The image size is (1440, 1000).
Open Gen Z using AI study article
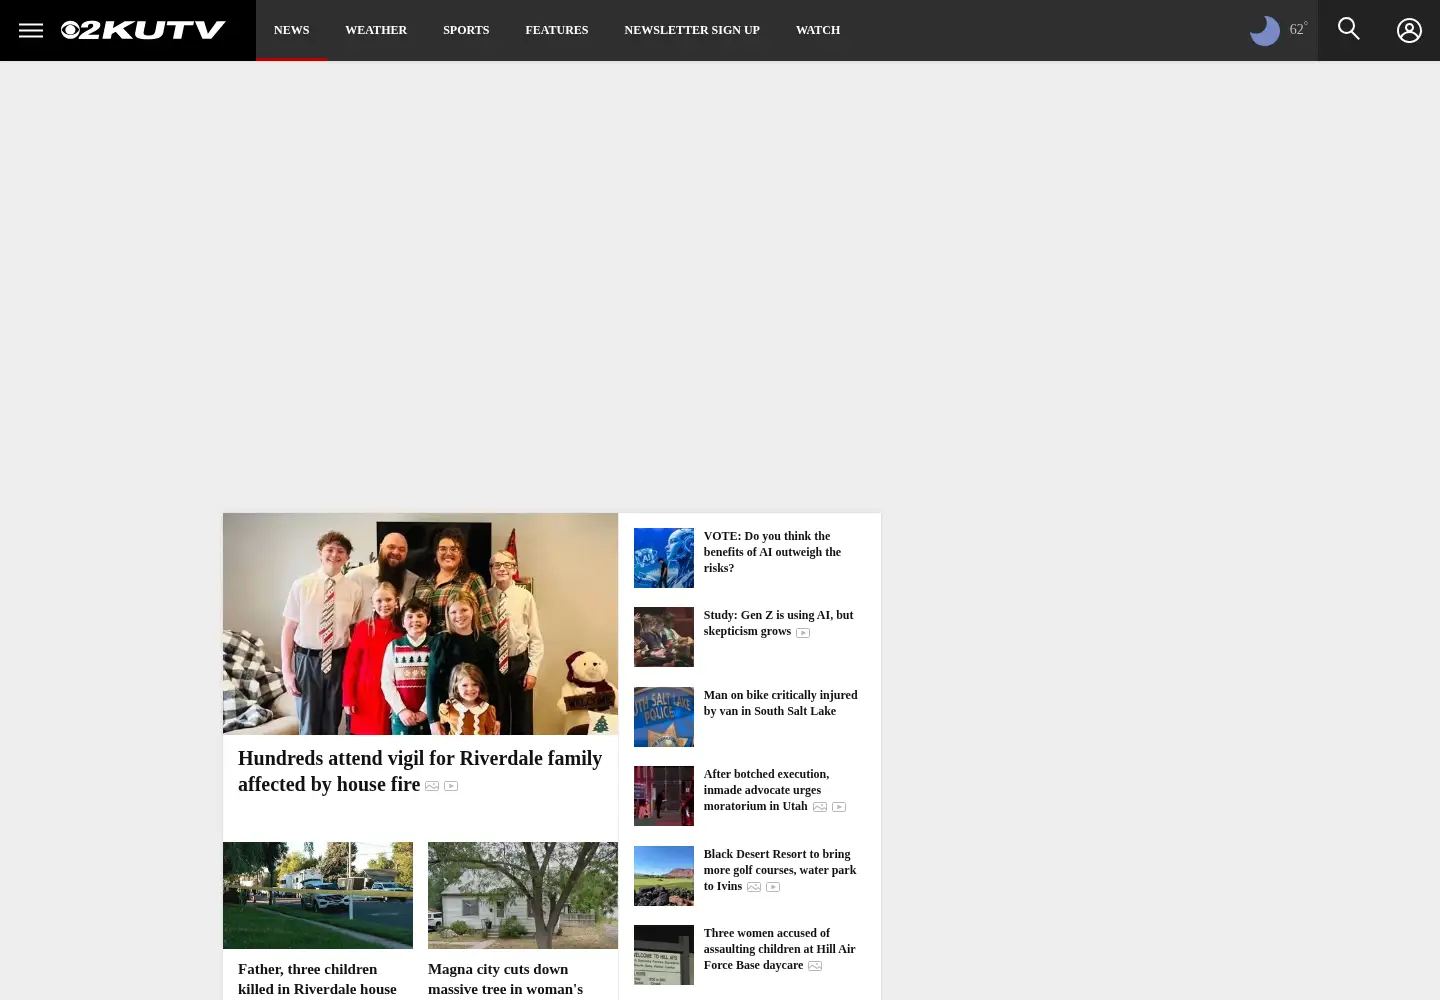click(778, 623)
